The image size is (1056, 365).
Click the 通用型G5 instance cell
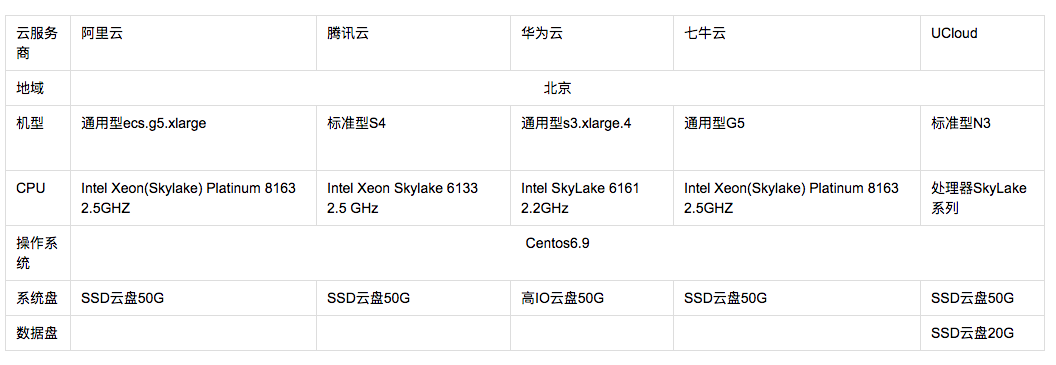(797, 137)
